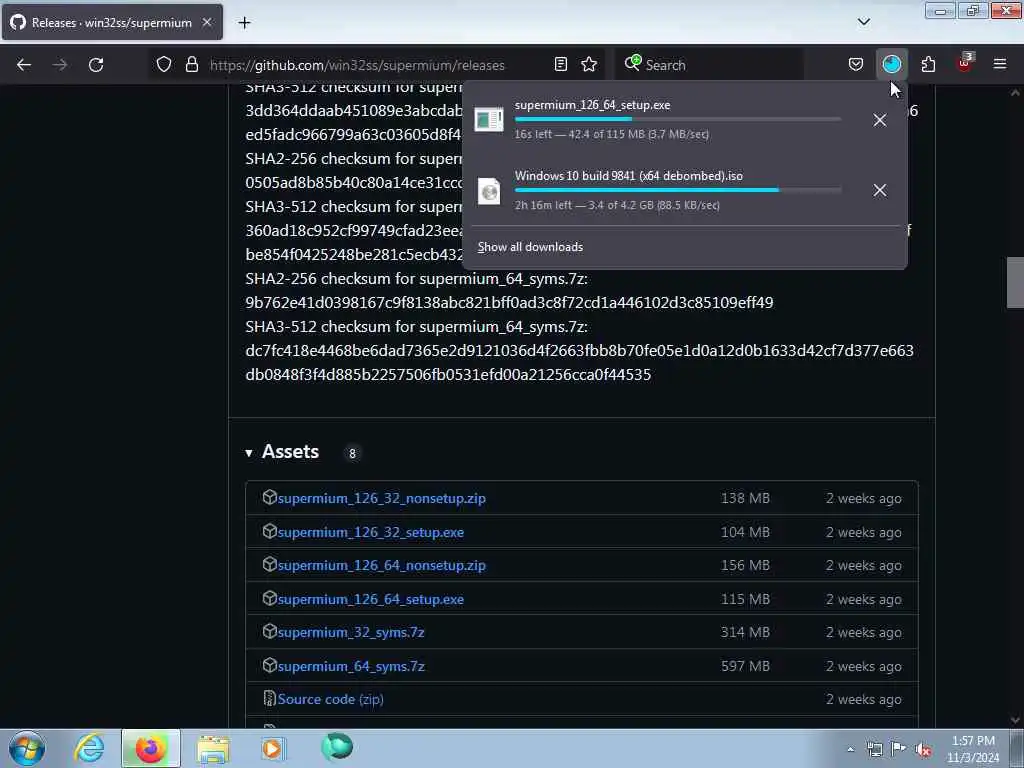This screenshot has height=768, width=1024.
Task: Click the supermium_126_64_setup.exe asset link
Action: coord(370,600)
